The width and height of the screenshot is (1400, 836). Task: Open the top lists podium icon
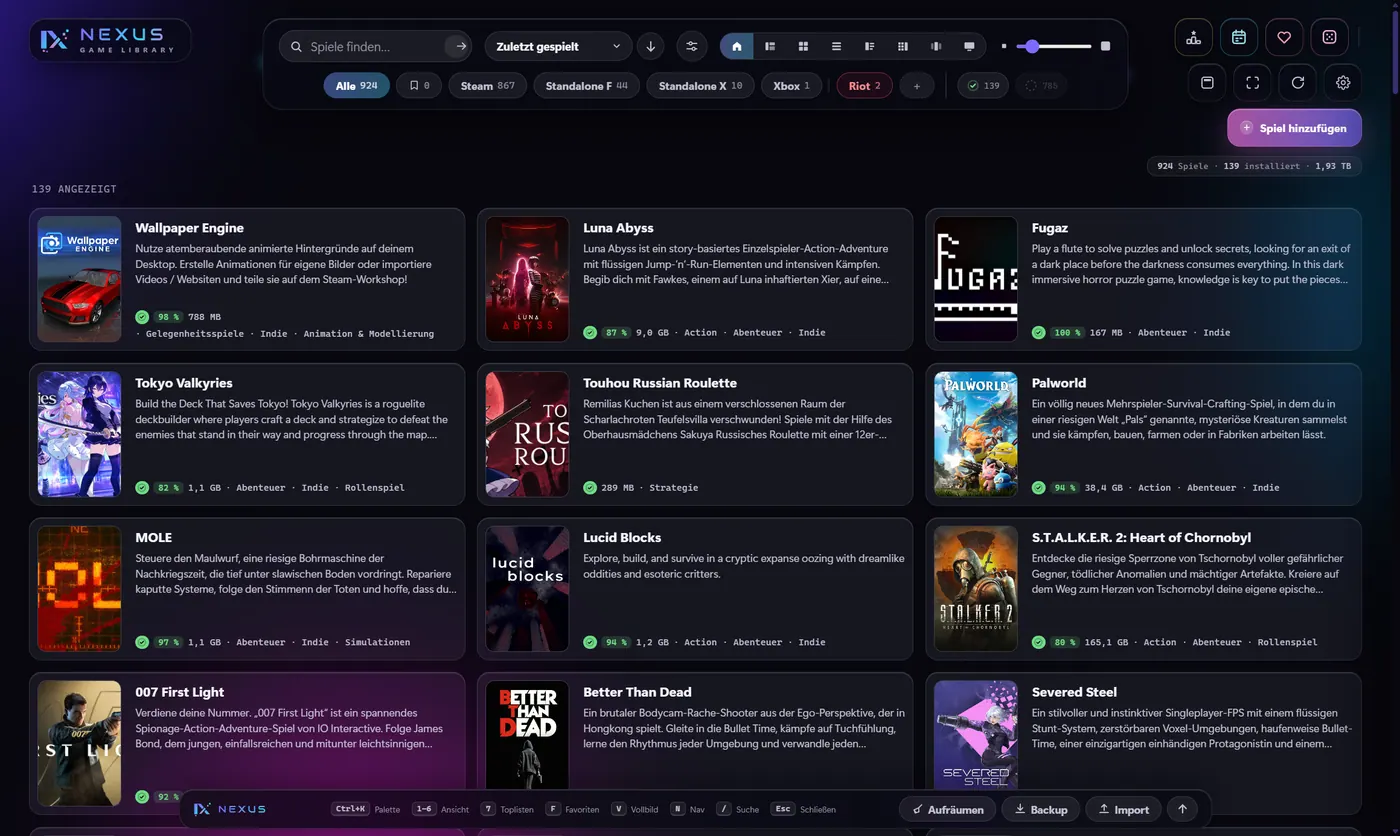(x=1193, y=37)
